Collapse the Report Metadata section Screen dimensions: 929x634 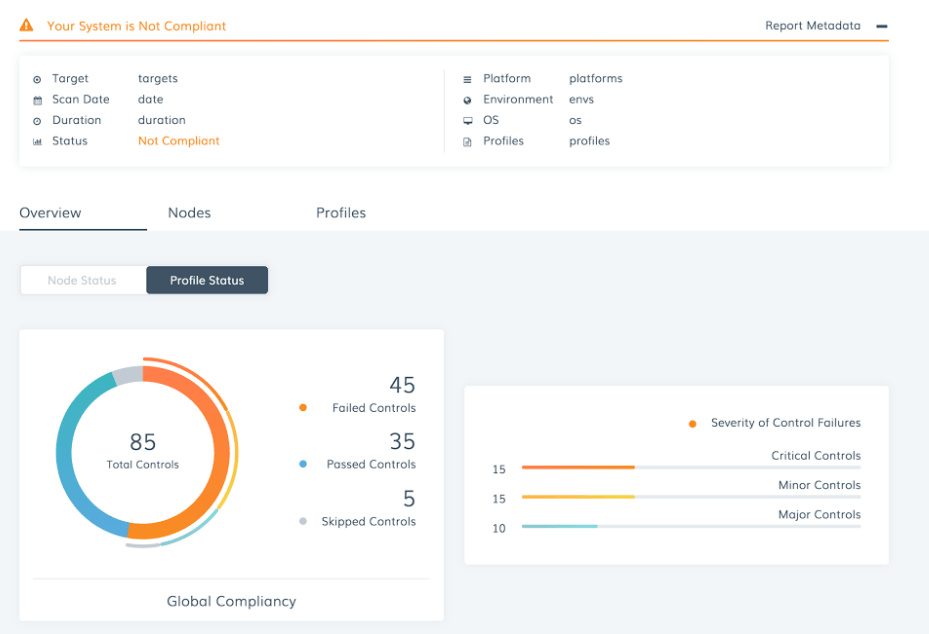882,26
